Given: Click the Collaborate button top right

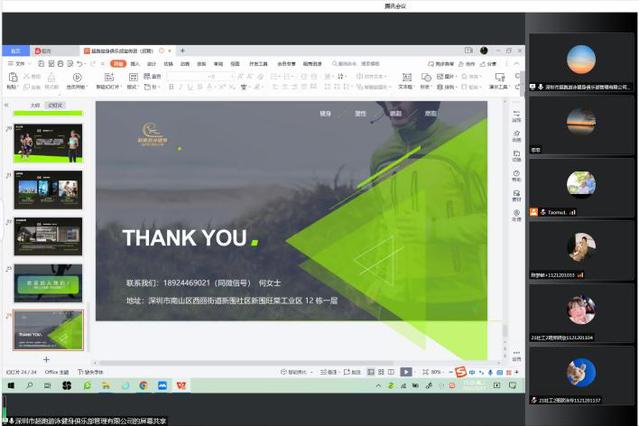Looking at the screenshot, I should 467,64.
